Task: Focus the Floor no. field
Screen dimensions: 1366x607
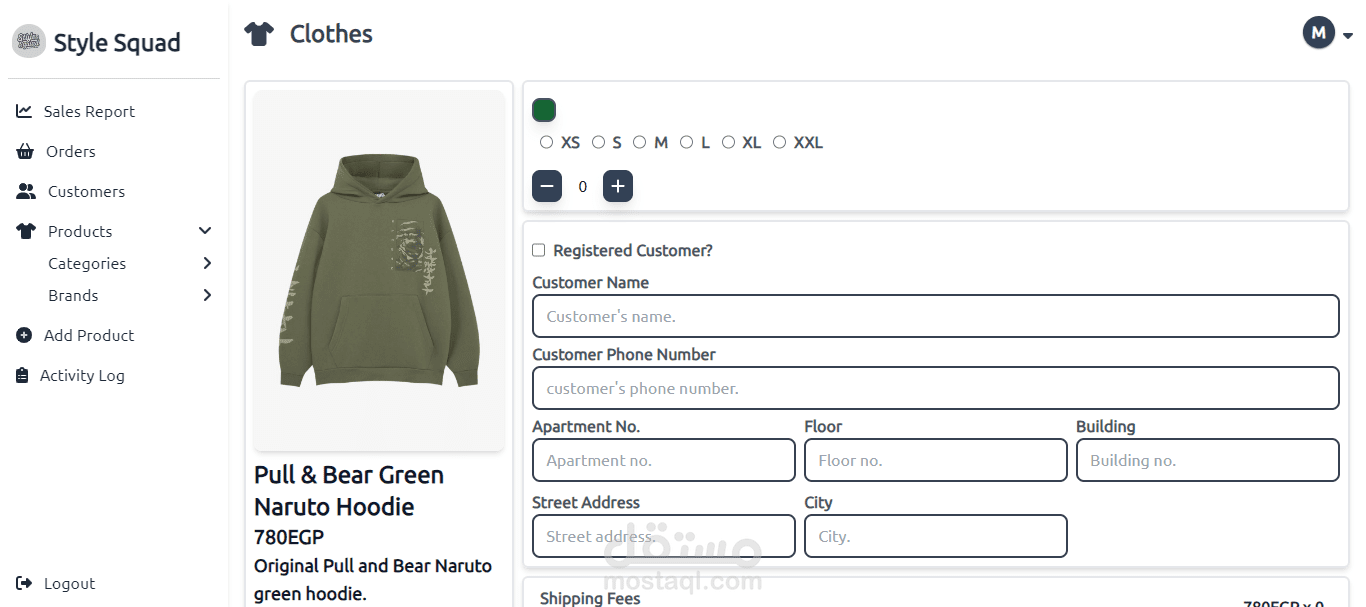Action: tap(936, 460)
